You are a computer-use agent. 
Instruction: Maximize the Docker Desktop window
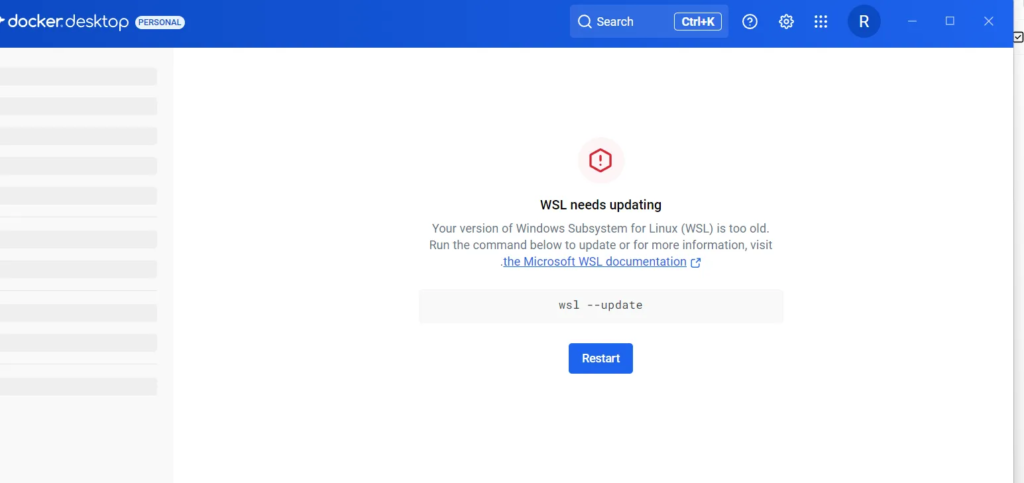click(950, 21)
